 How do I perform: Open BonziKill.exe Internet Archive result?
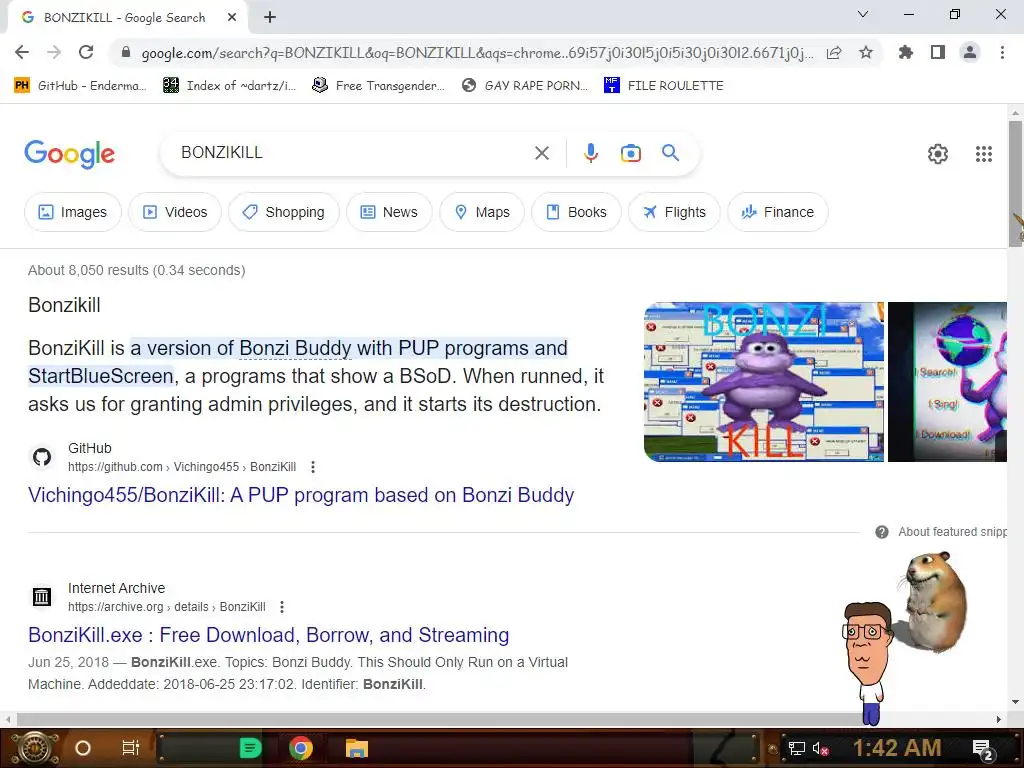(268, 635)
